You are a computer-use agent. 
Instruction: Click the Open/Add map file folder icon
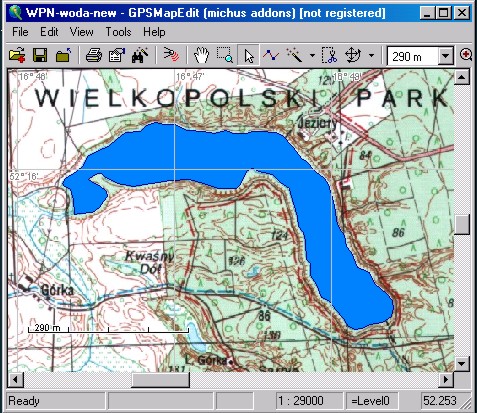tap(17, 55)
